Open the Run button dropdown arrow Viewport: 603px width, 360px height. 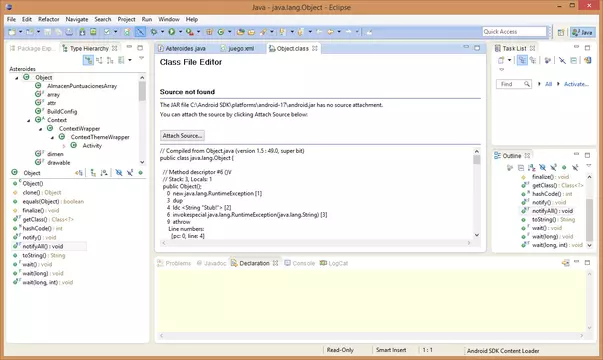pos(180,32)
